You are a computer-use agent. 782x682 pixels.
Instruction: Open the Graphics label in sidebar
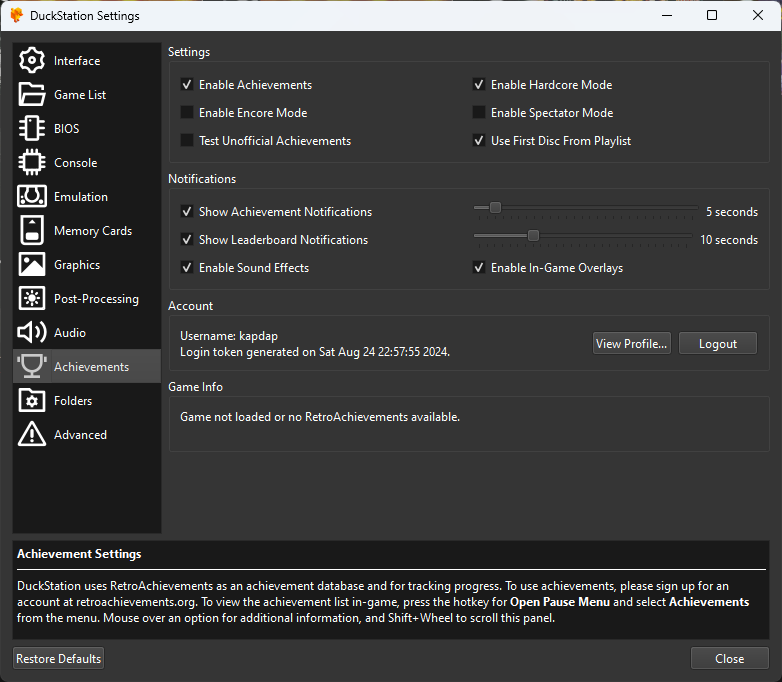(77, 264)
